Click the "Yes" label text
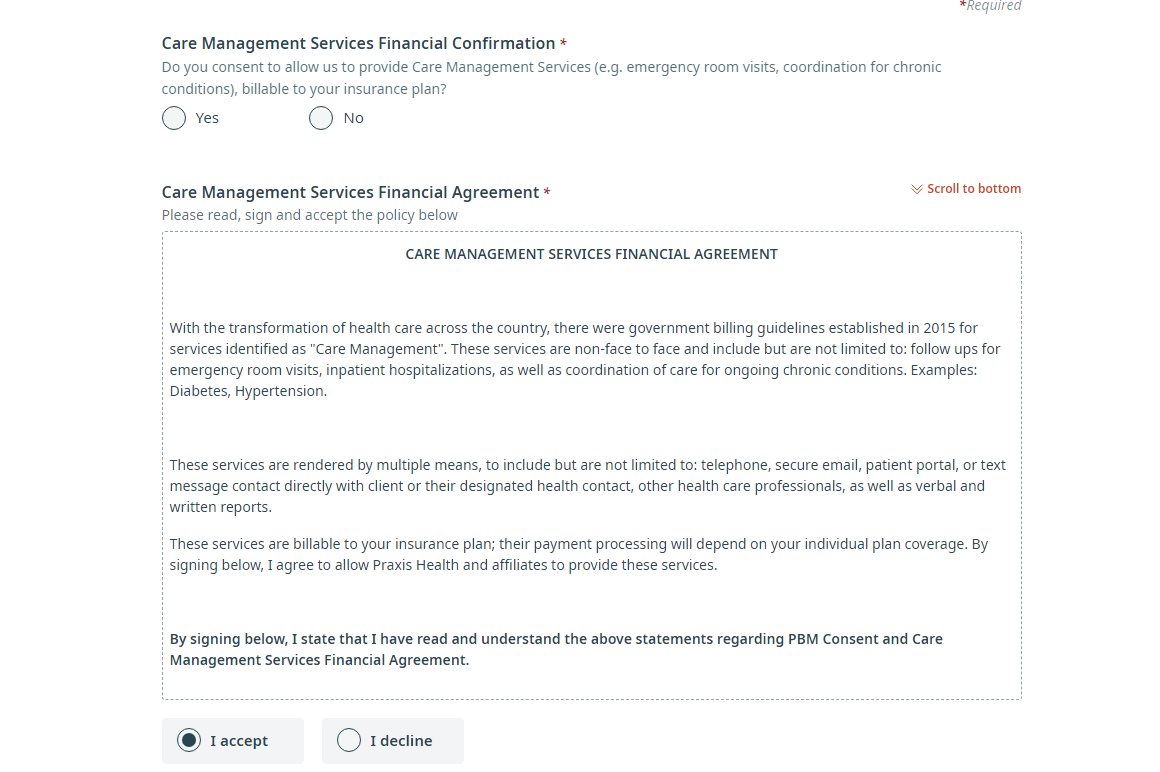This screenshot has height=772, width=1160. pos(207,118)
